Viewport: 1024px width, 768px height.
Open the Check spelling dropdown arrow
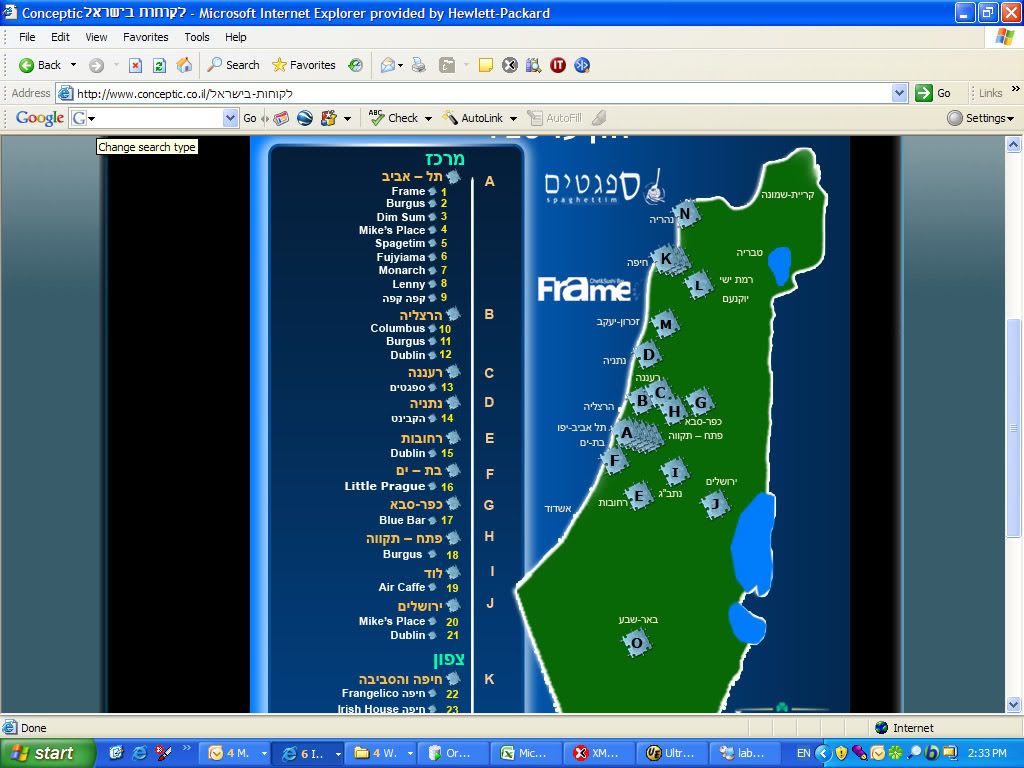tap(428, 118)
